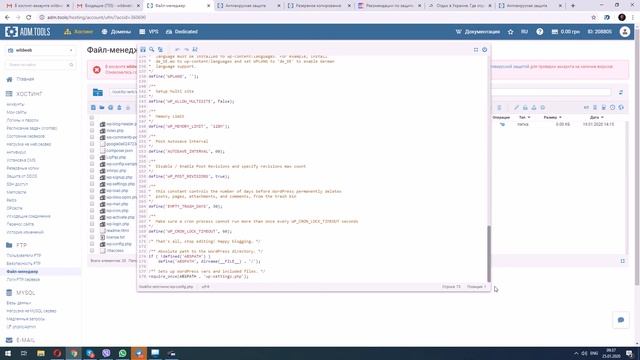640x360 pixels.
Task: Open the Позиция dropdown in editor status bar
Action: point(476,287)
